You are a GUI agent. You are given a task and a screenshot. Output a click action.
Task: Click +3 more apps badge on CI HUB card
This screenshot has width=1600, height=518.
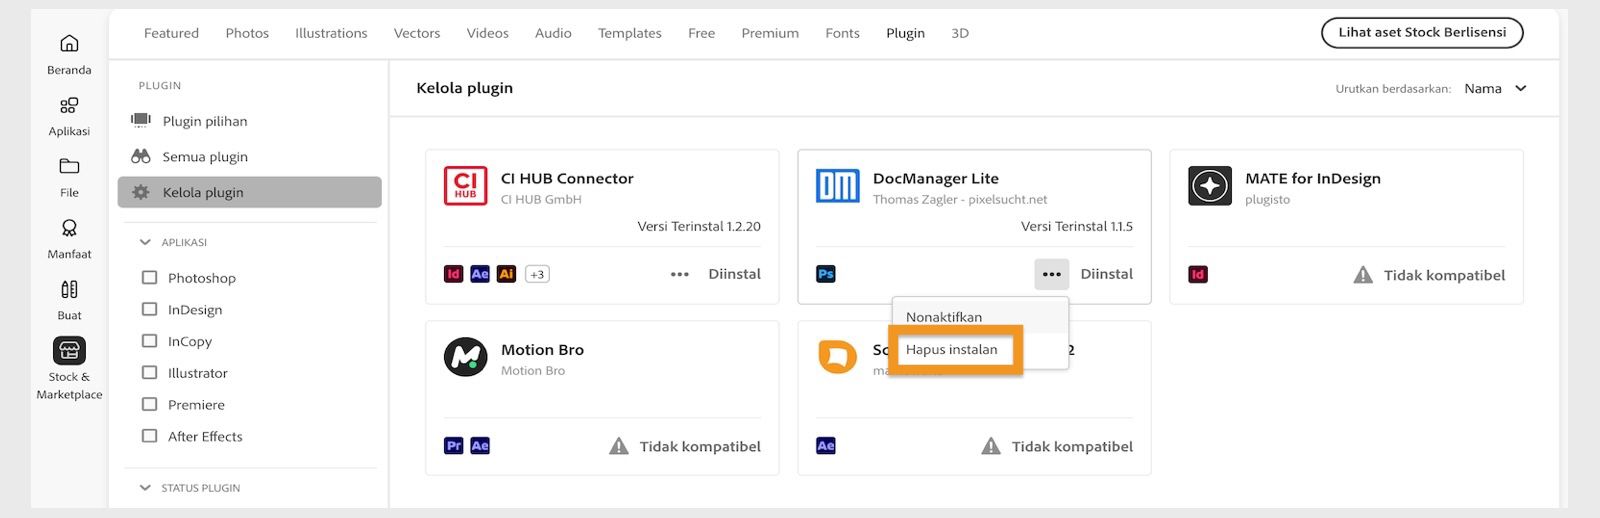[537, 274]
